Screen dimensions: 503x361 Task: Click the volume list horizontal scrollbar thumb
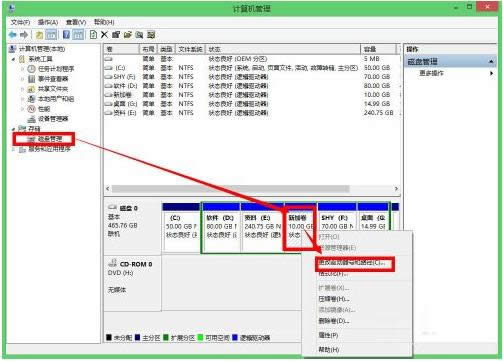point(231,189)
